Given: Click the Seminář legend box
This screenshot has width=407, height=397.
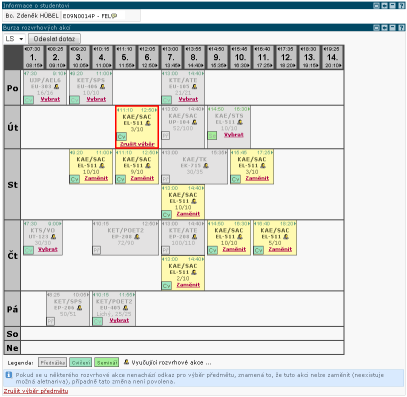Looking at the screenshot, I should [x=106, y=362].
